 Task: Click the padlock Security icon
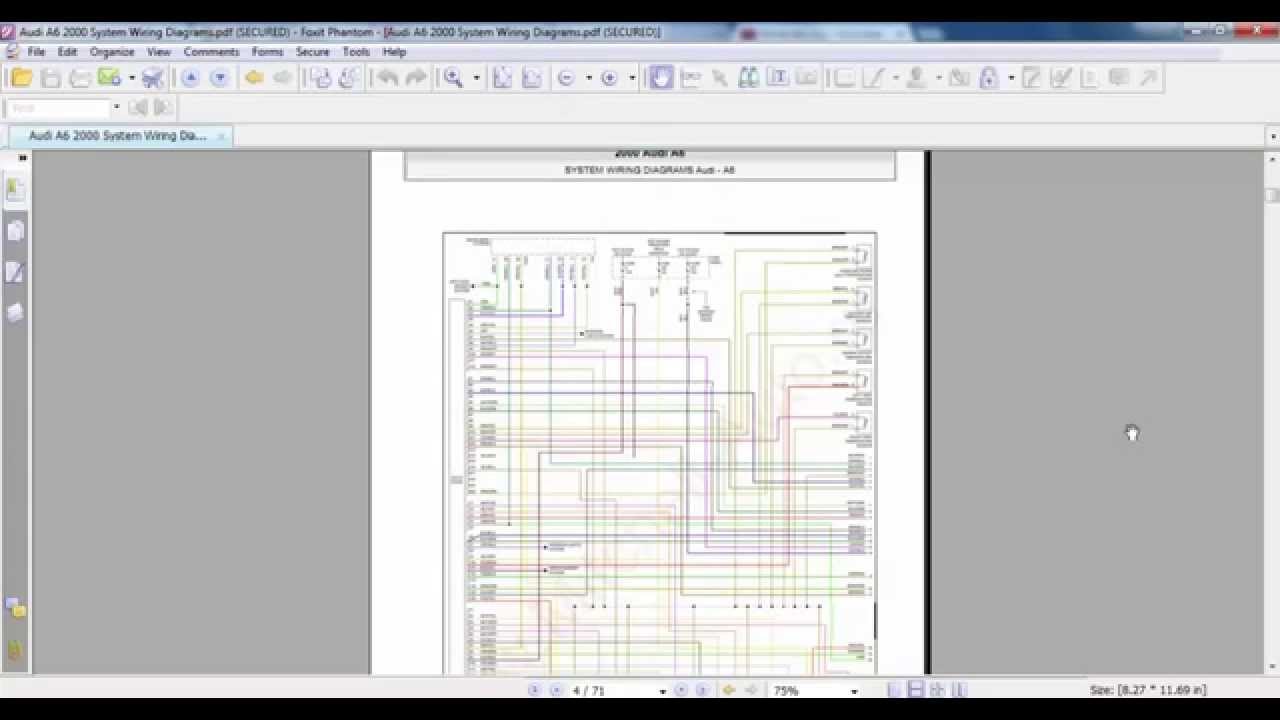pos(989,78)
